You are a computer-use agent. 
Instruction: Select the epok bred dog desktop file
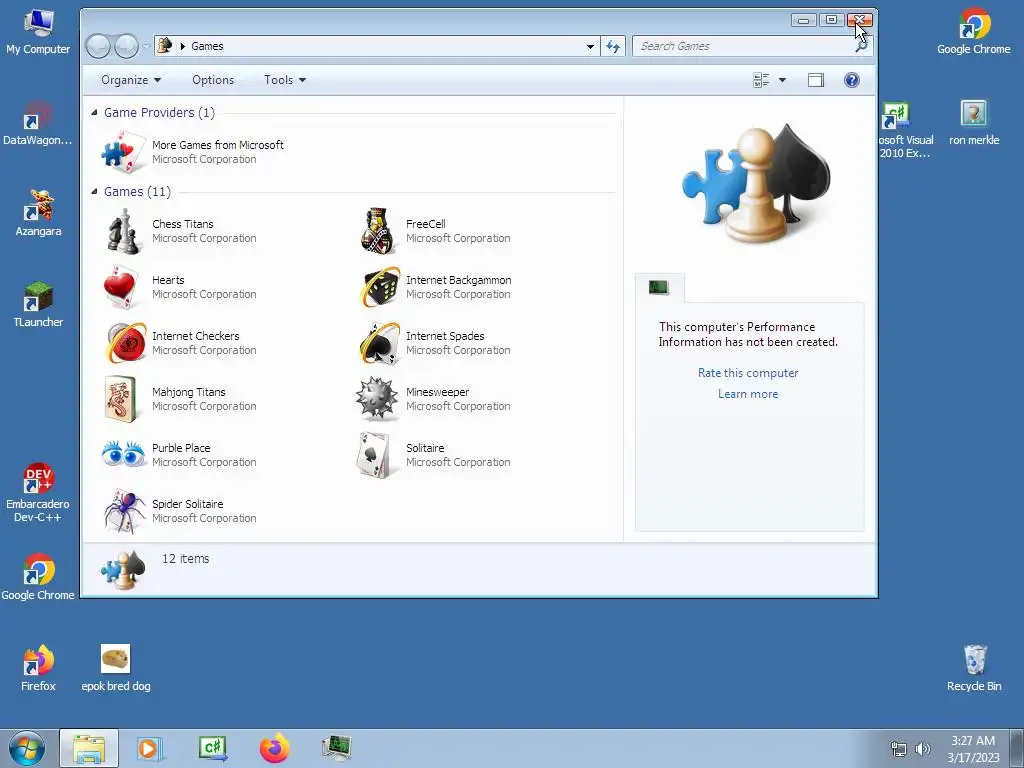pyautogui.click(x=116, y=668)
